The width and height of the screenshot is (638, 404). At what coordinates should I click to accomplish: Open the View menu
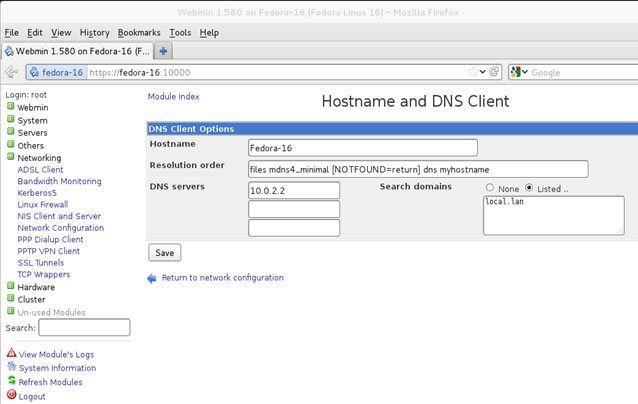61,33
